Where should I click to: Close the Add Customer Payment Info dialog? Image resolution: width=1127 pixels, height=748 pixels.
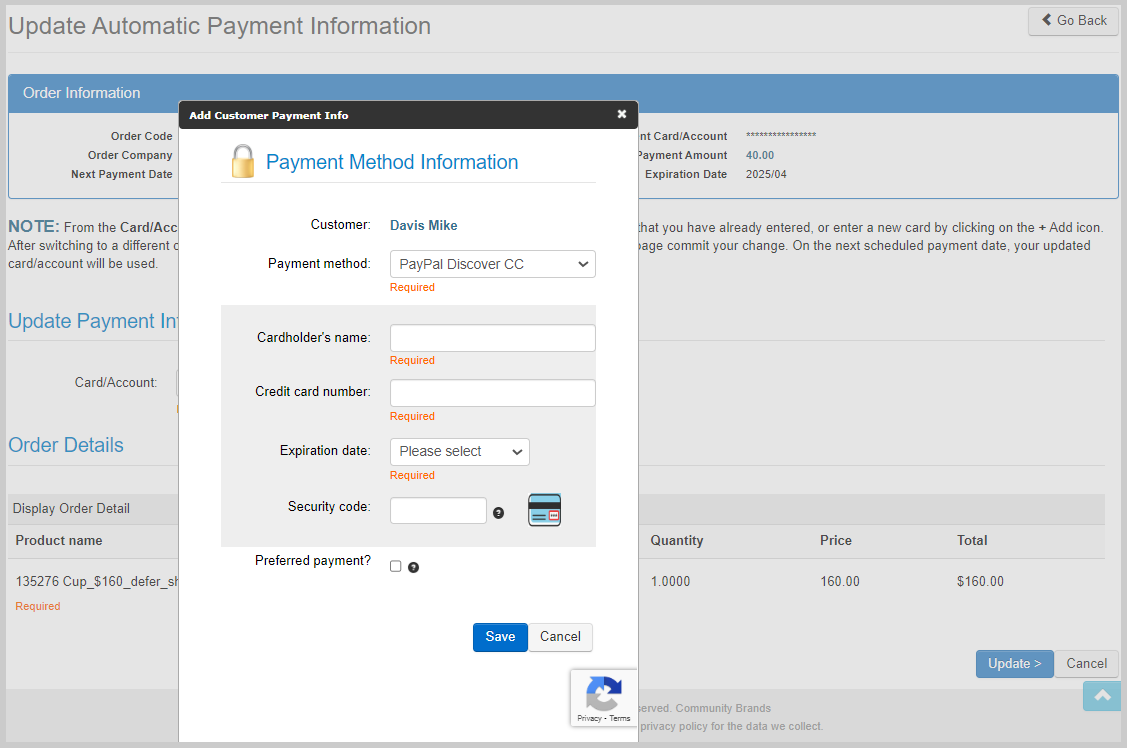pyautogui.click(x=622, y=114)
